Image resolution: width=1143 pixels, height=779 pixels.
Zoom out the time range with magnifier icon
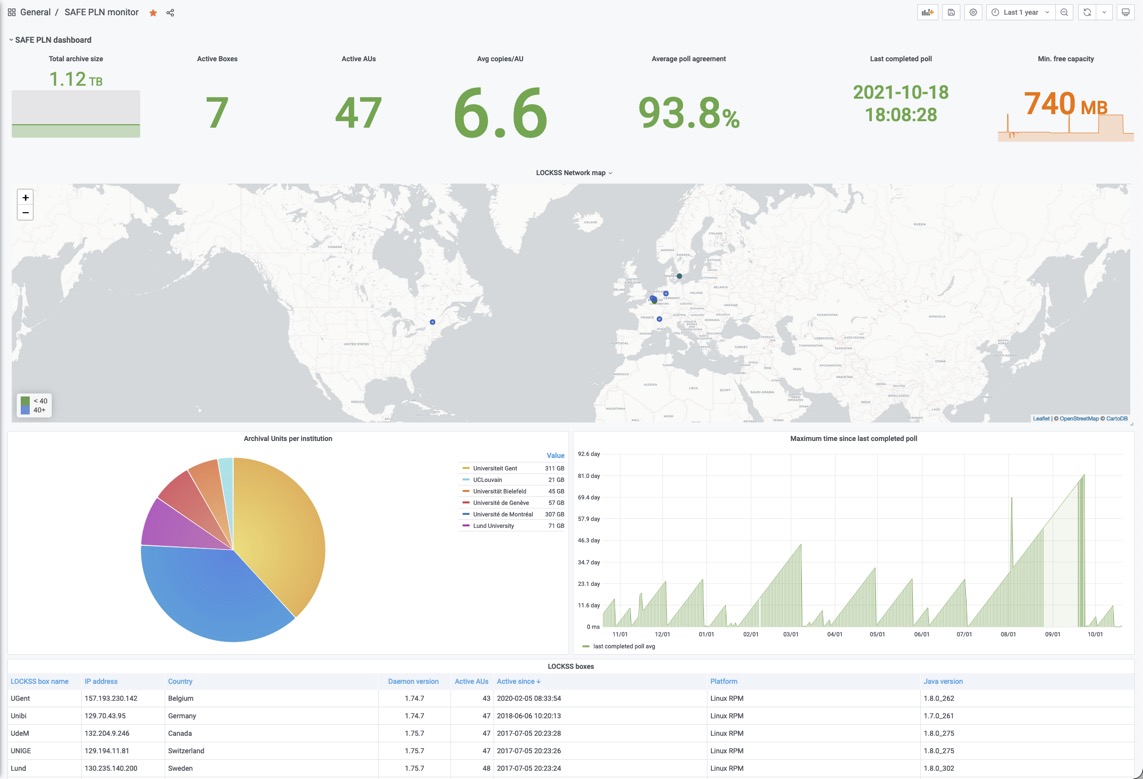click(x=1064, y=12)
